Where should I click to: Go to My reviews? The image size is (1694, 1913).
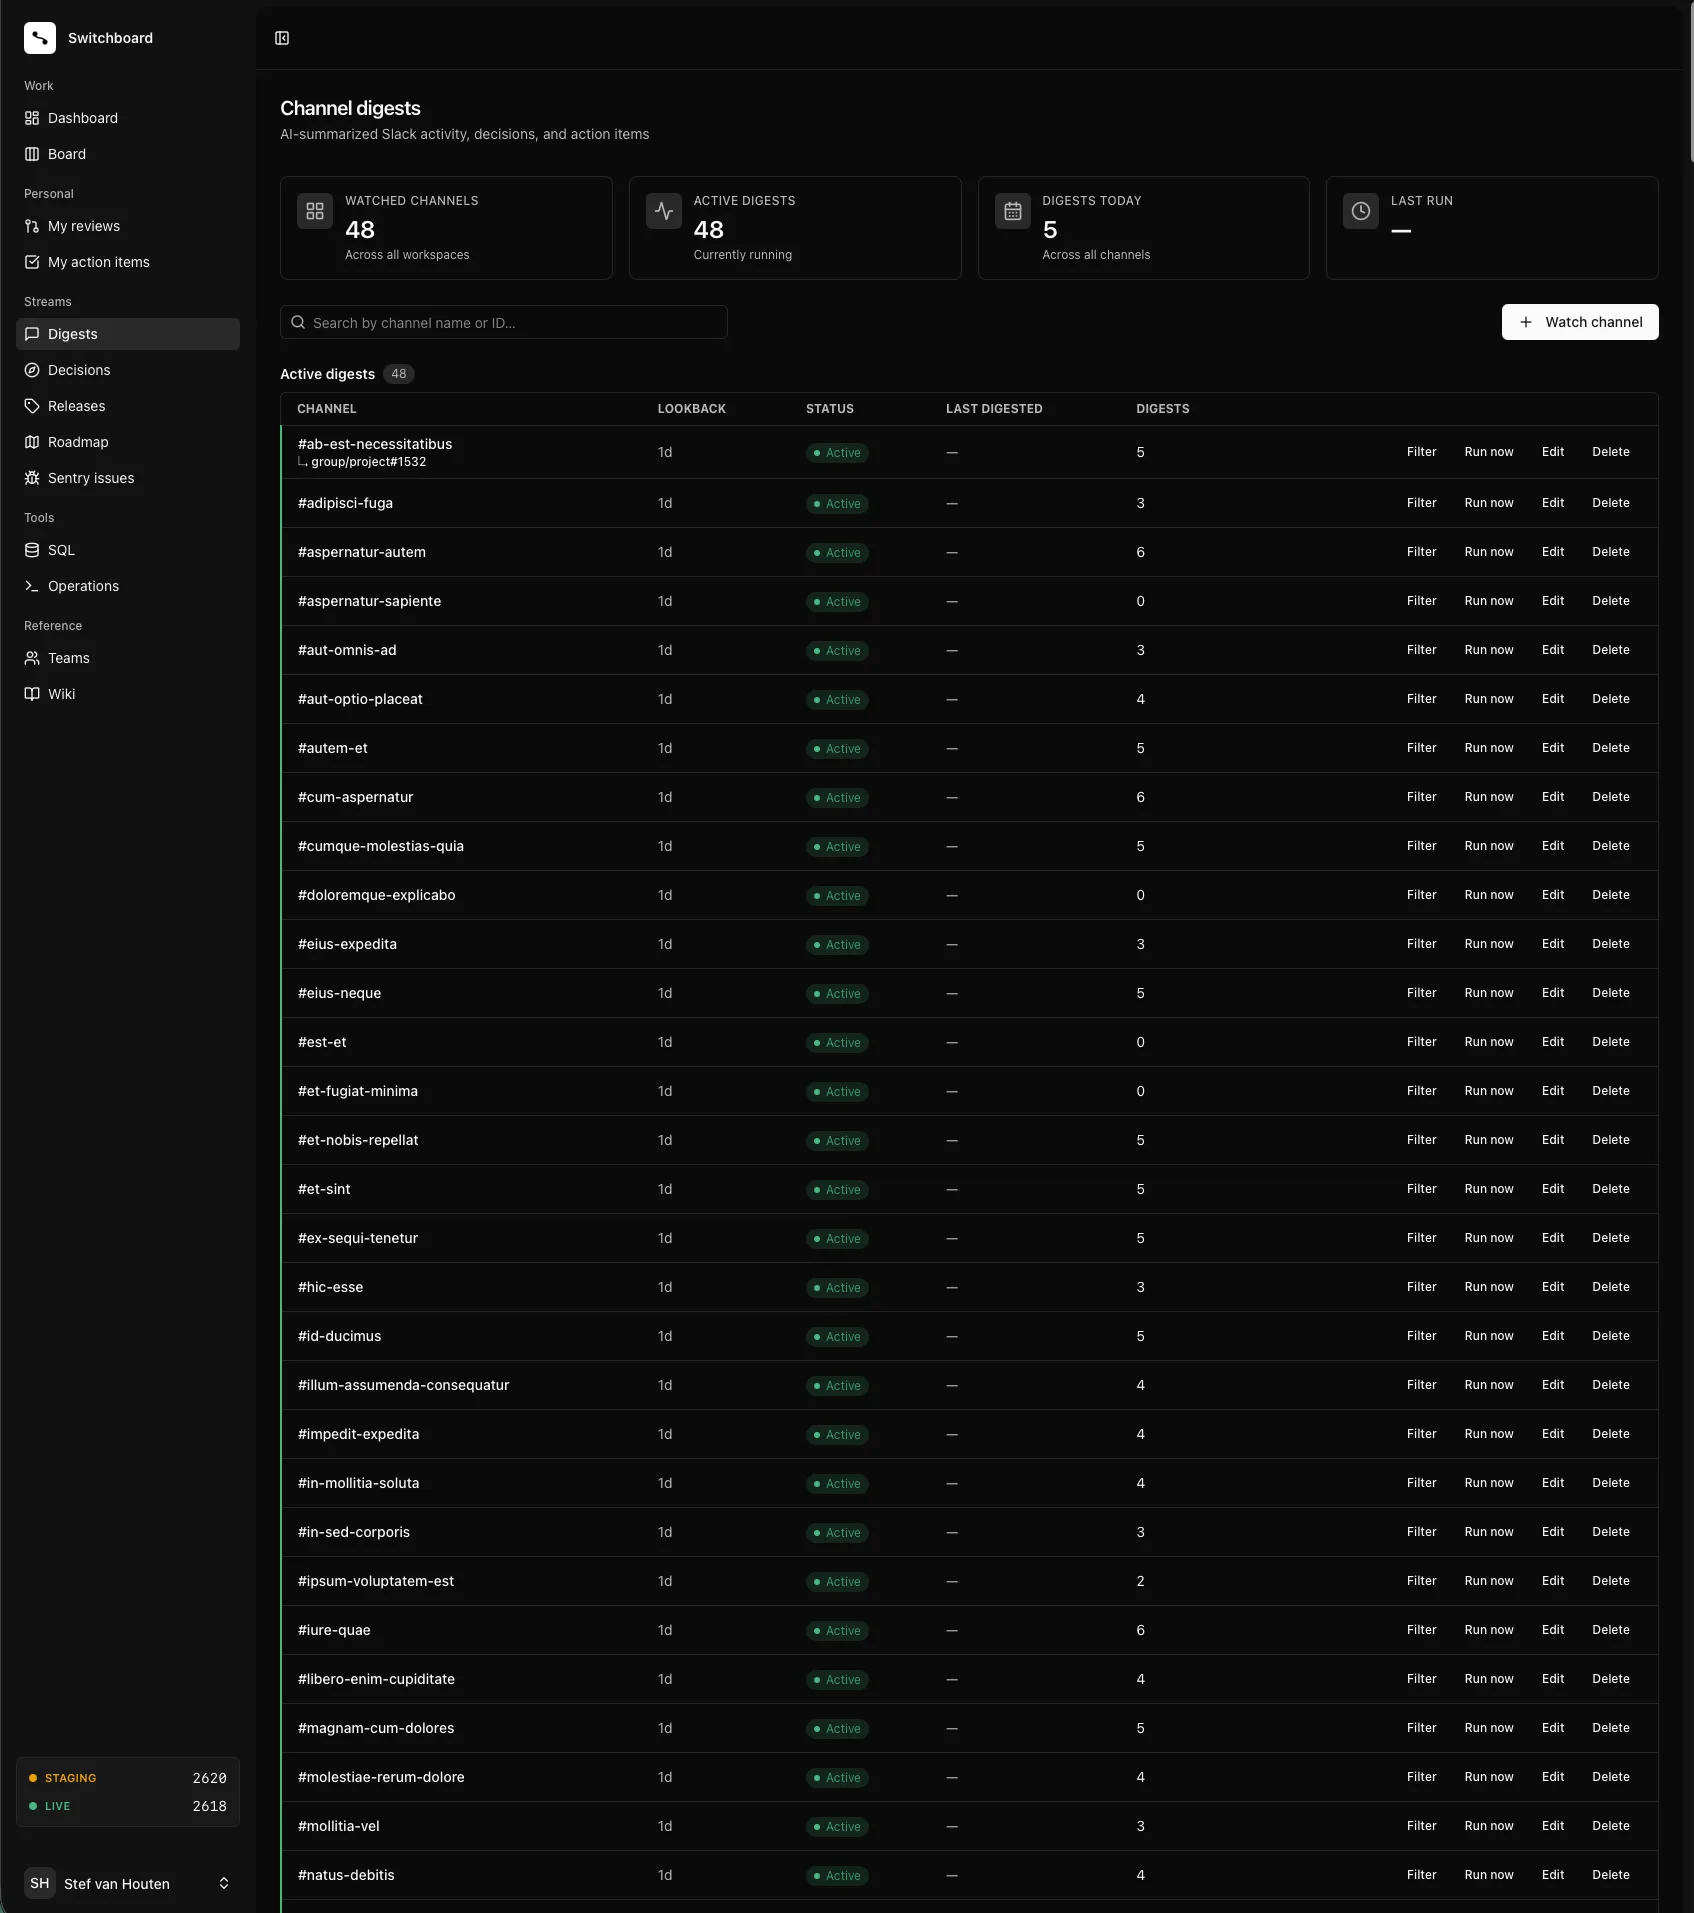point(128,226)
